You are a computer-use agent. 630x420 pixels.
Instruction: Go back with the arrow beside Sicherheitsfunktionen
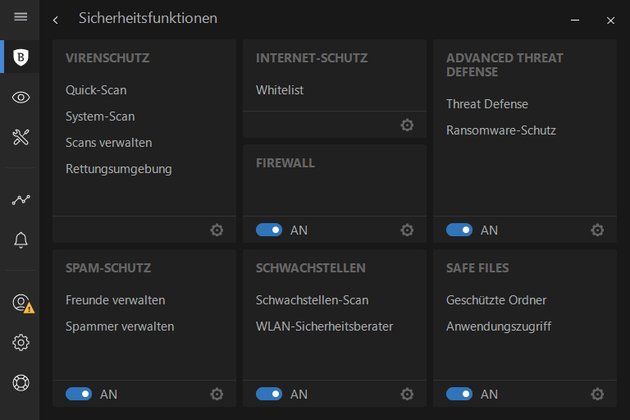click(55, 20)
